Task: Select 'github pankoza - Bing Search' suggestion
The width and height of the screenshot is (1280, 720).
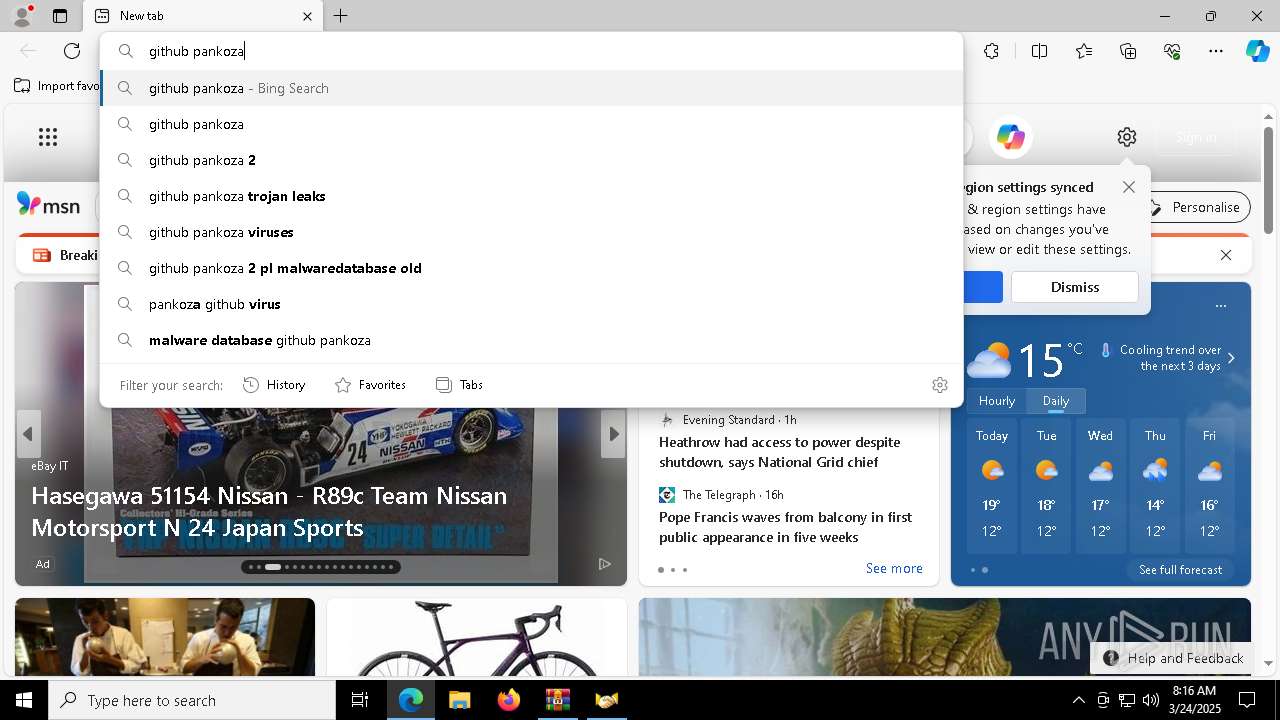Action: (532, 88)
